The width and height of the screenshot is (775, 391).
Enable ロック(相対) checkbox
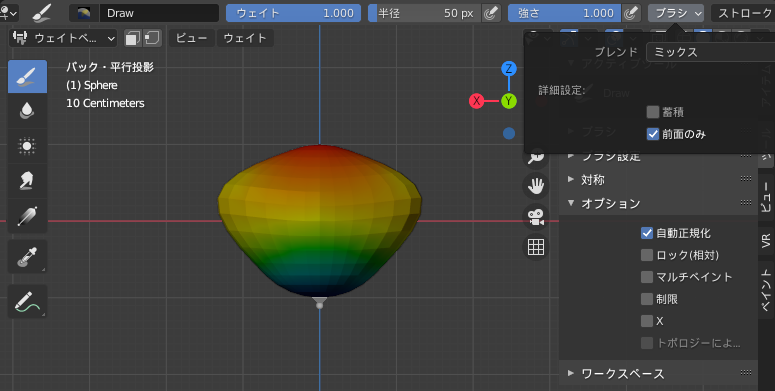tap(647, 255)
